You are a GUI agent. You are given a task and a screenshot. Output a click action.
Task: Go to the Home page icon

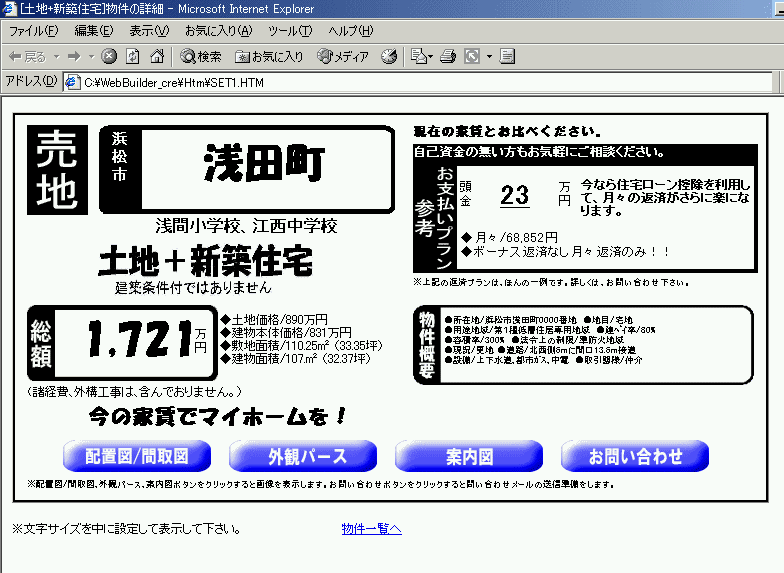[155, 56]
